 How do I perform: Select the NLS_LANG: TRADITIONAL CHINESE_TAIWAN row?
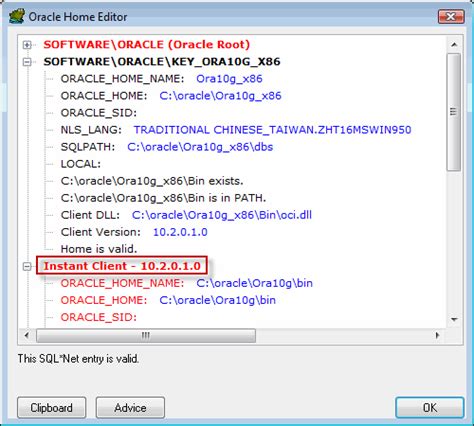click(236, 130)
